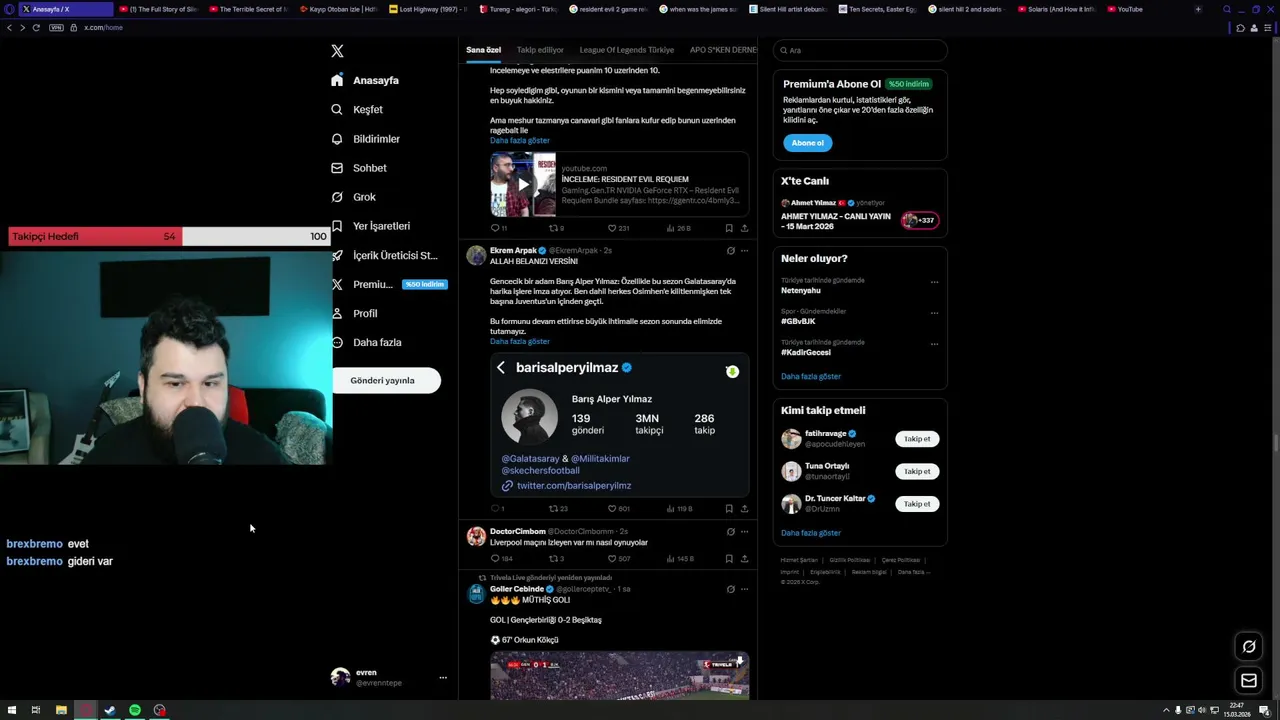This screenshot has height=720, width=1280.
Task: Reply to Ekrem Arpak's post
Action: pyautogui.click(x=497, y=509)
